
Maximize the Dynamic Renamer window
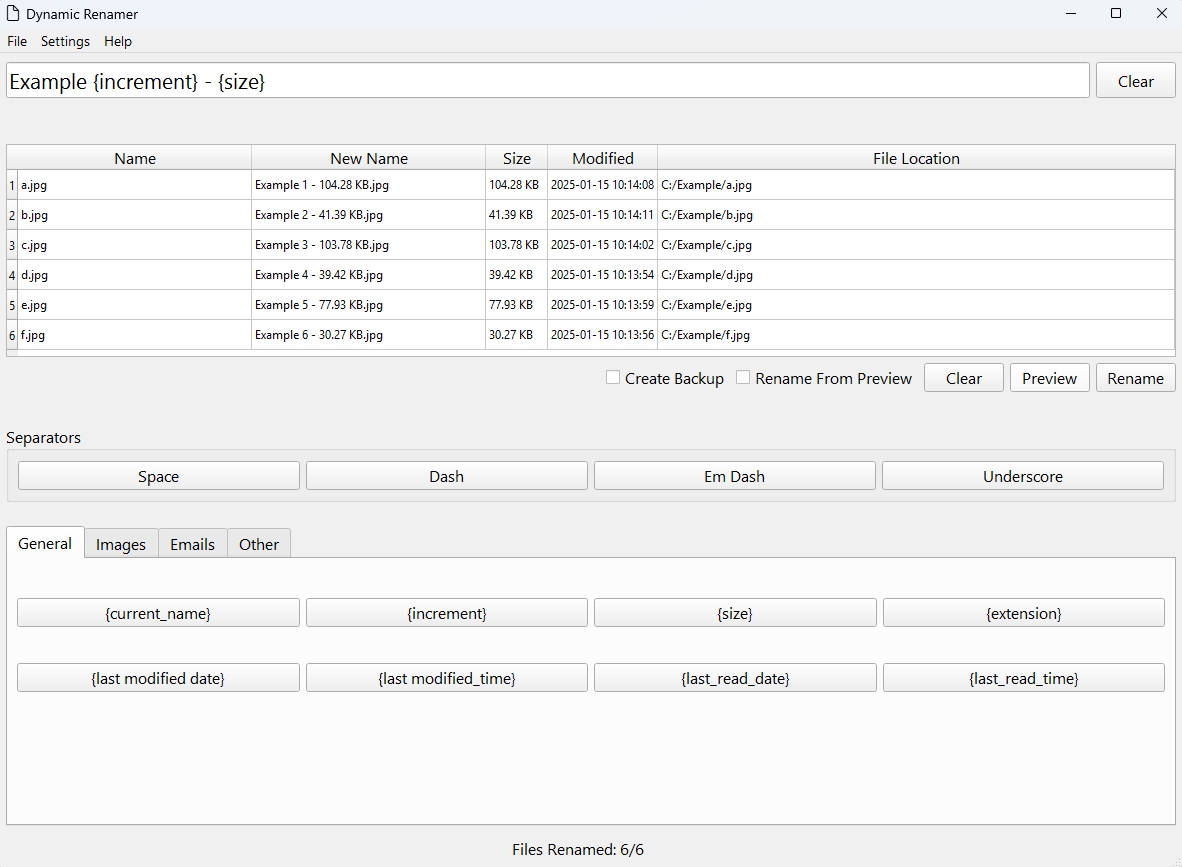1116,14
